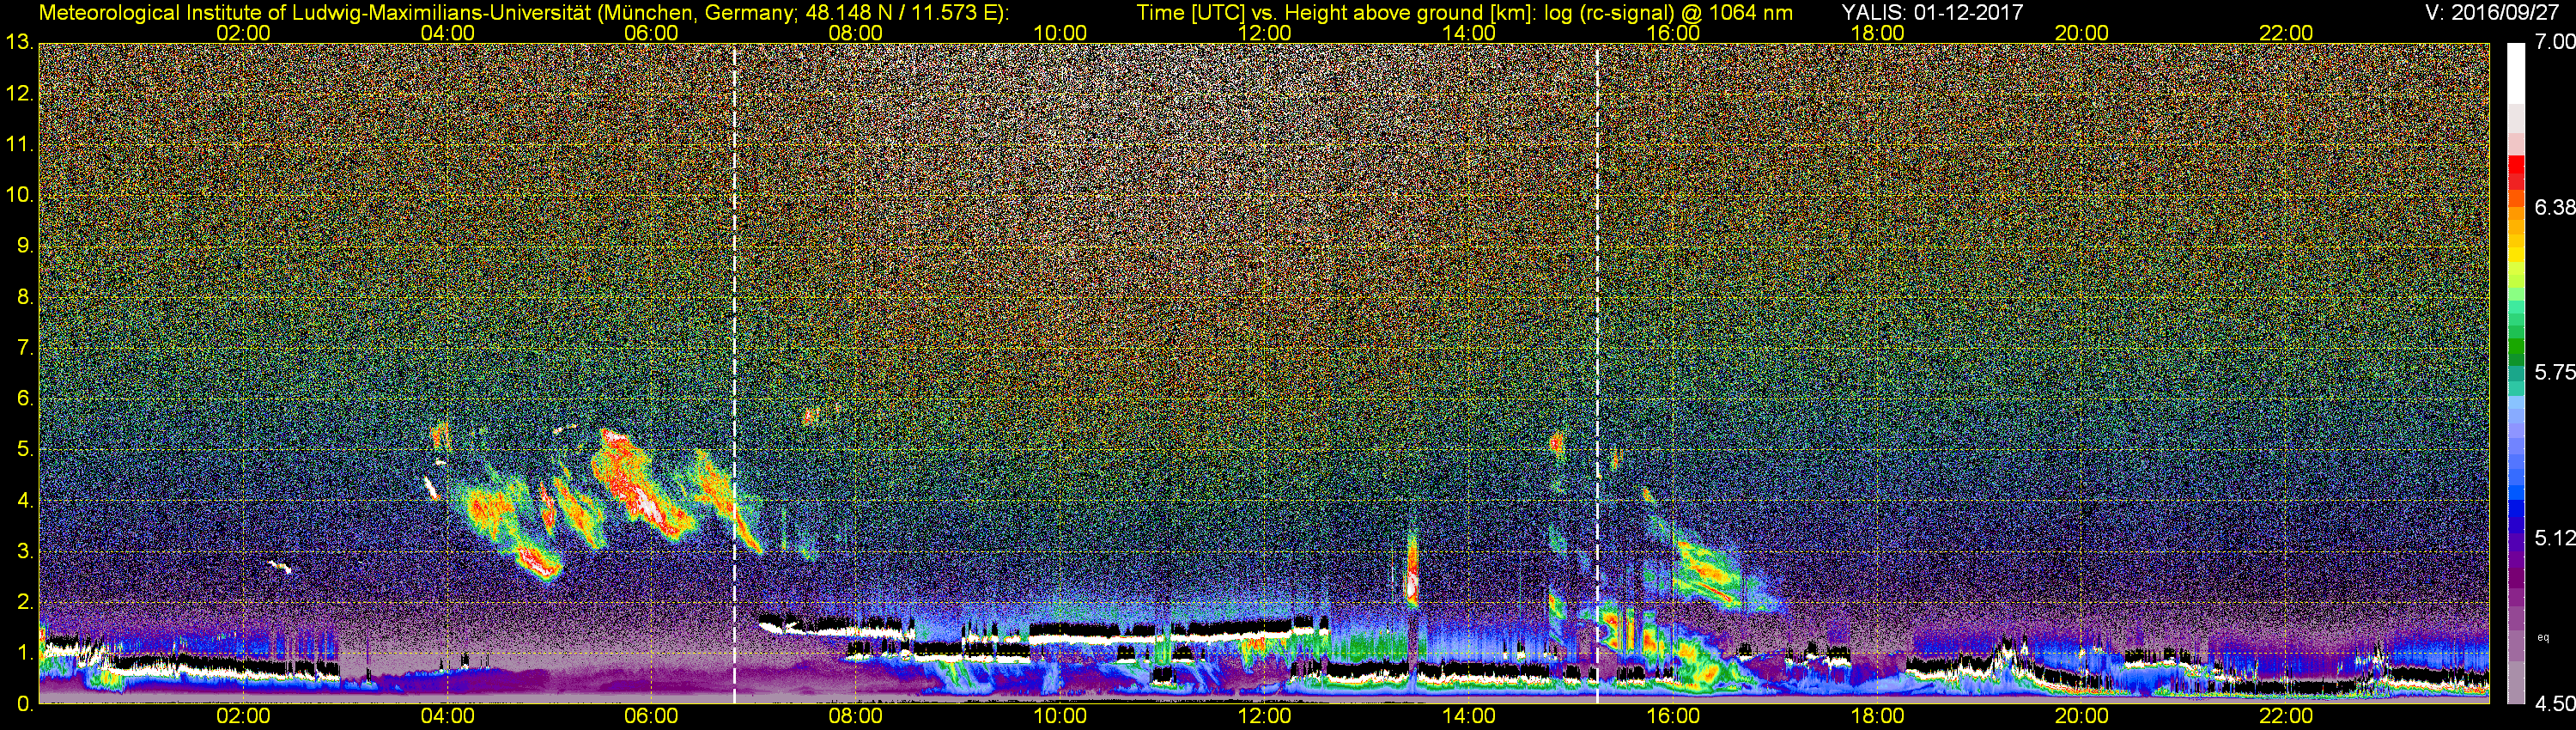Click the 18:00 label on the top time axis
2576x730 pixels.
pyautogui.click(x=1877, y=33)
